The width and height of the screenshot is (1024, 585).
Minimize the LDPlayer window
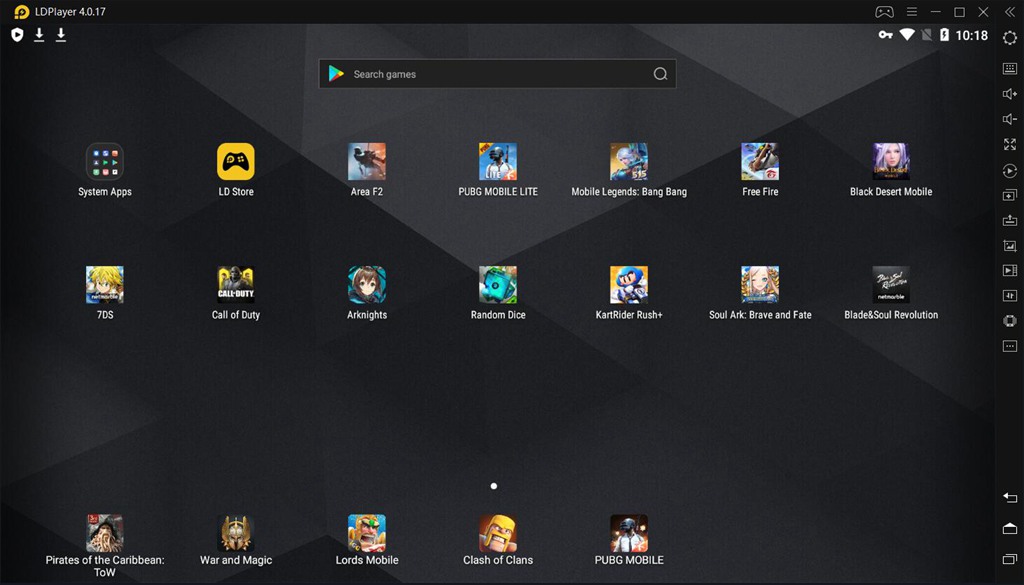(936, 12)
